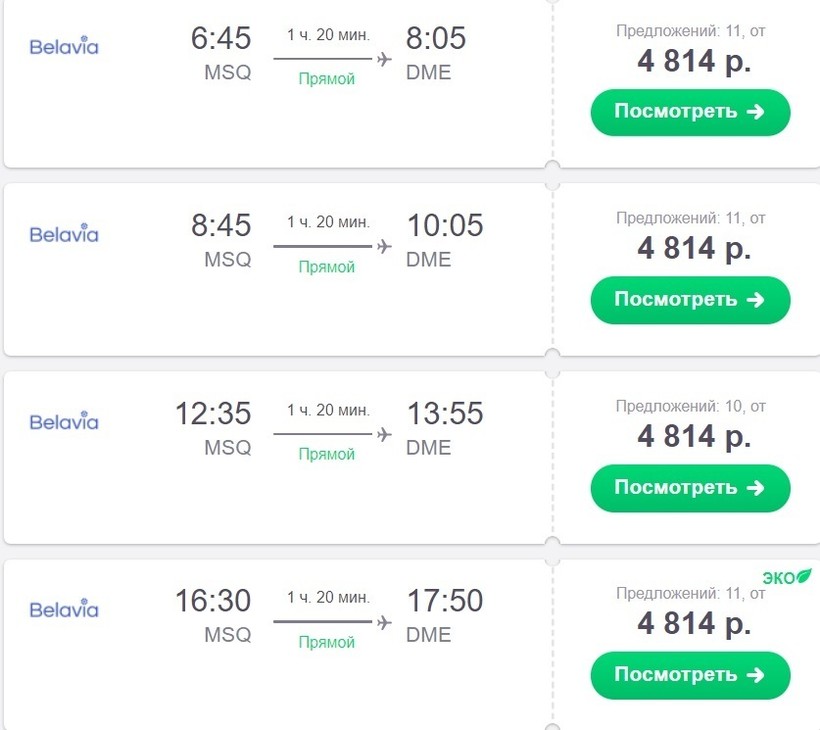Click the airplane icon on 8:45 flight

(384, 246)
